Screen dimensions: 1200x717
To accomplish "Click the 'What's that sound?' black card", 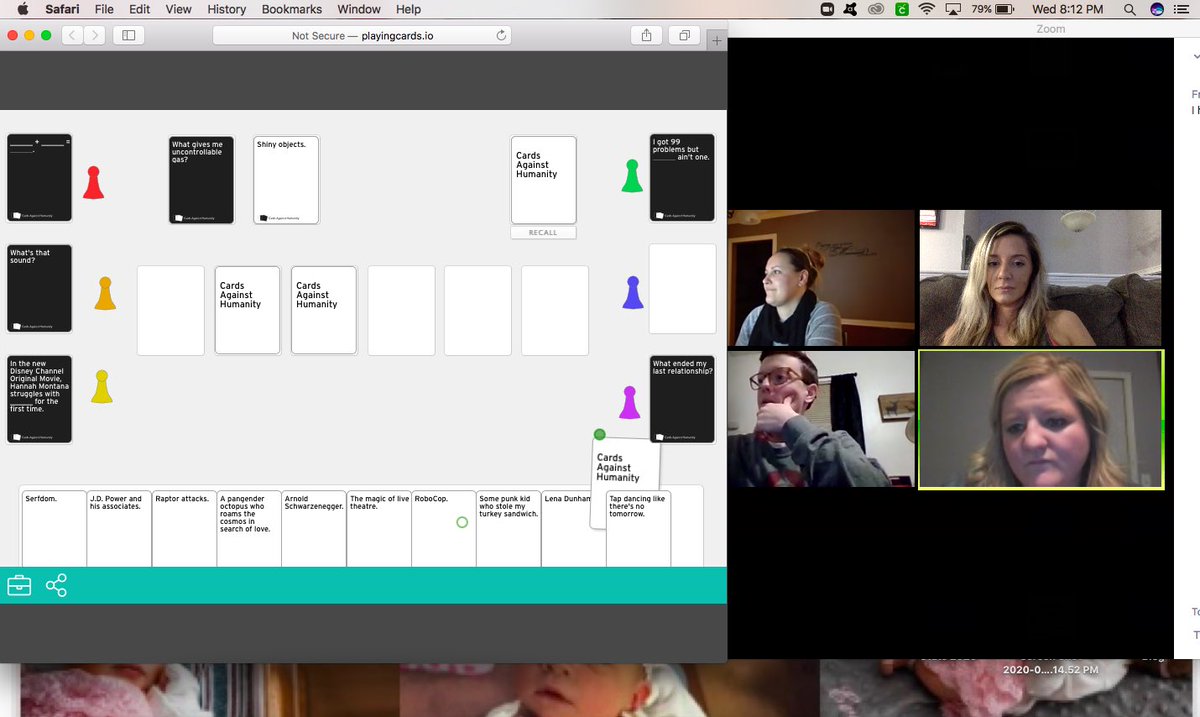I will [x=40, y=288].
